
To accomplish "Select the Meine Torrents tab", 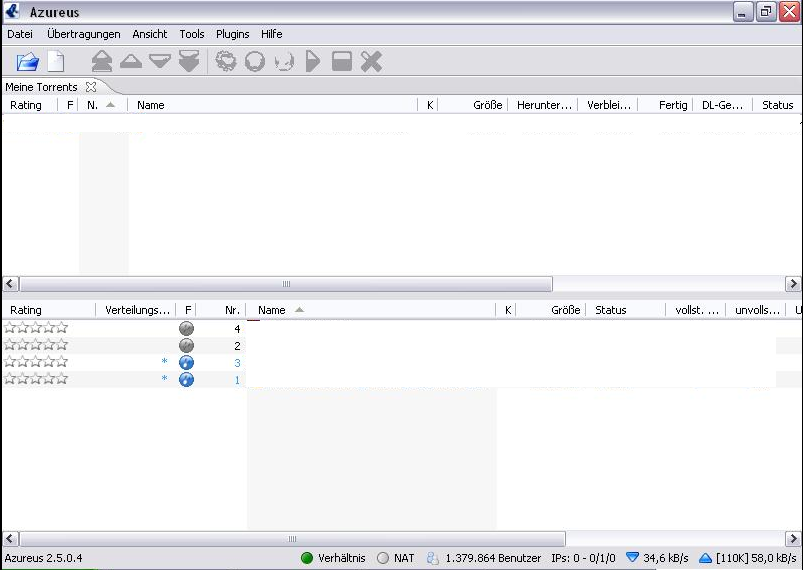I will pos(41,87).
